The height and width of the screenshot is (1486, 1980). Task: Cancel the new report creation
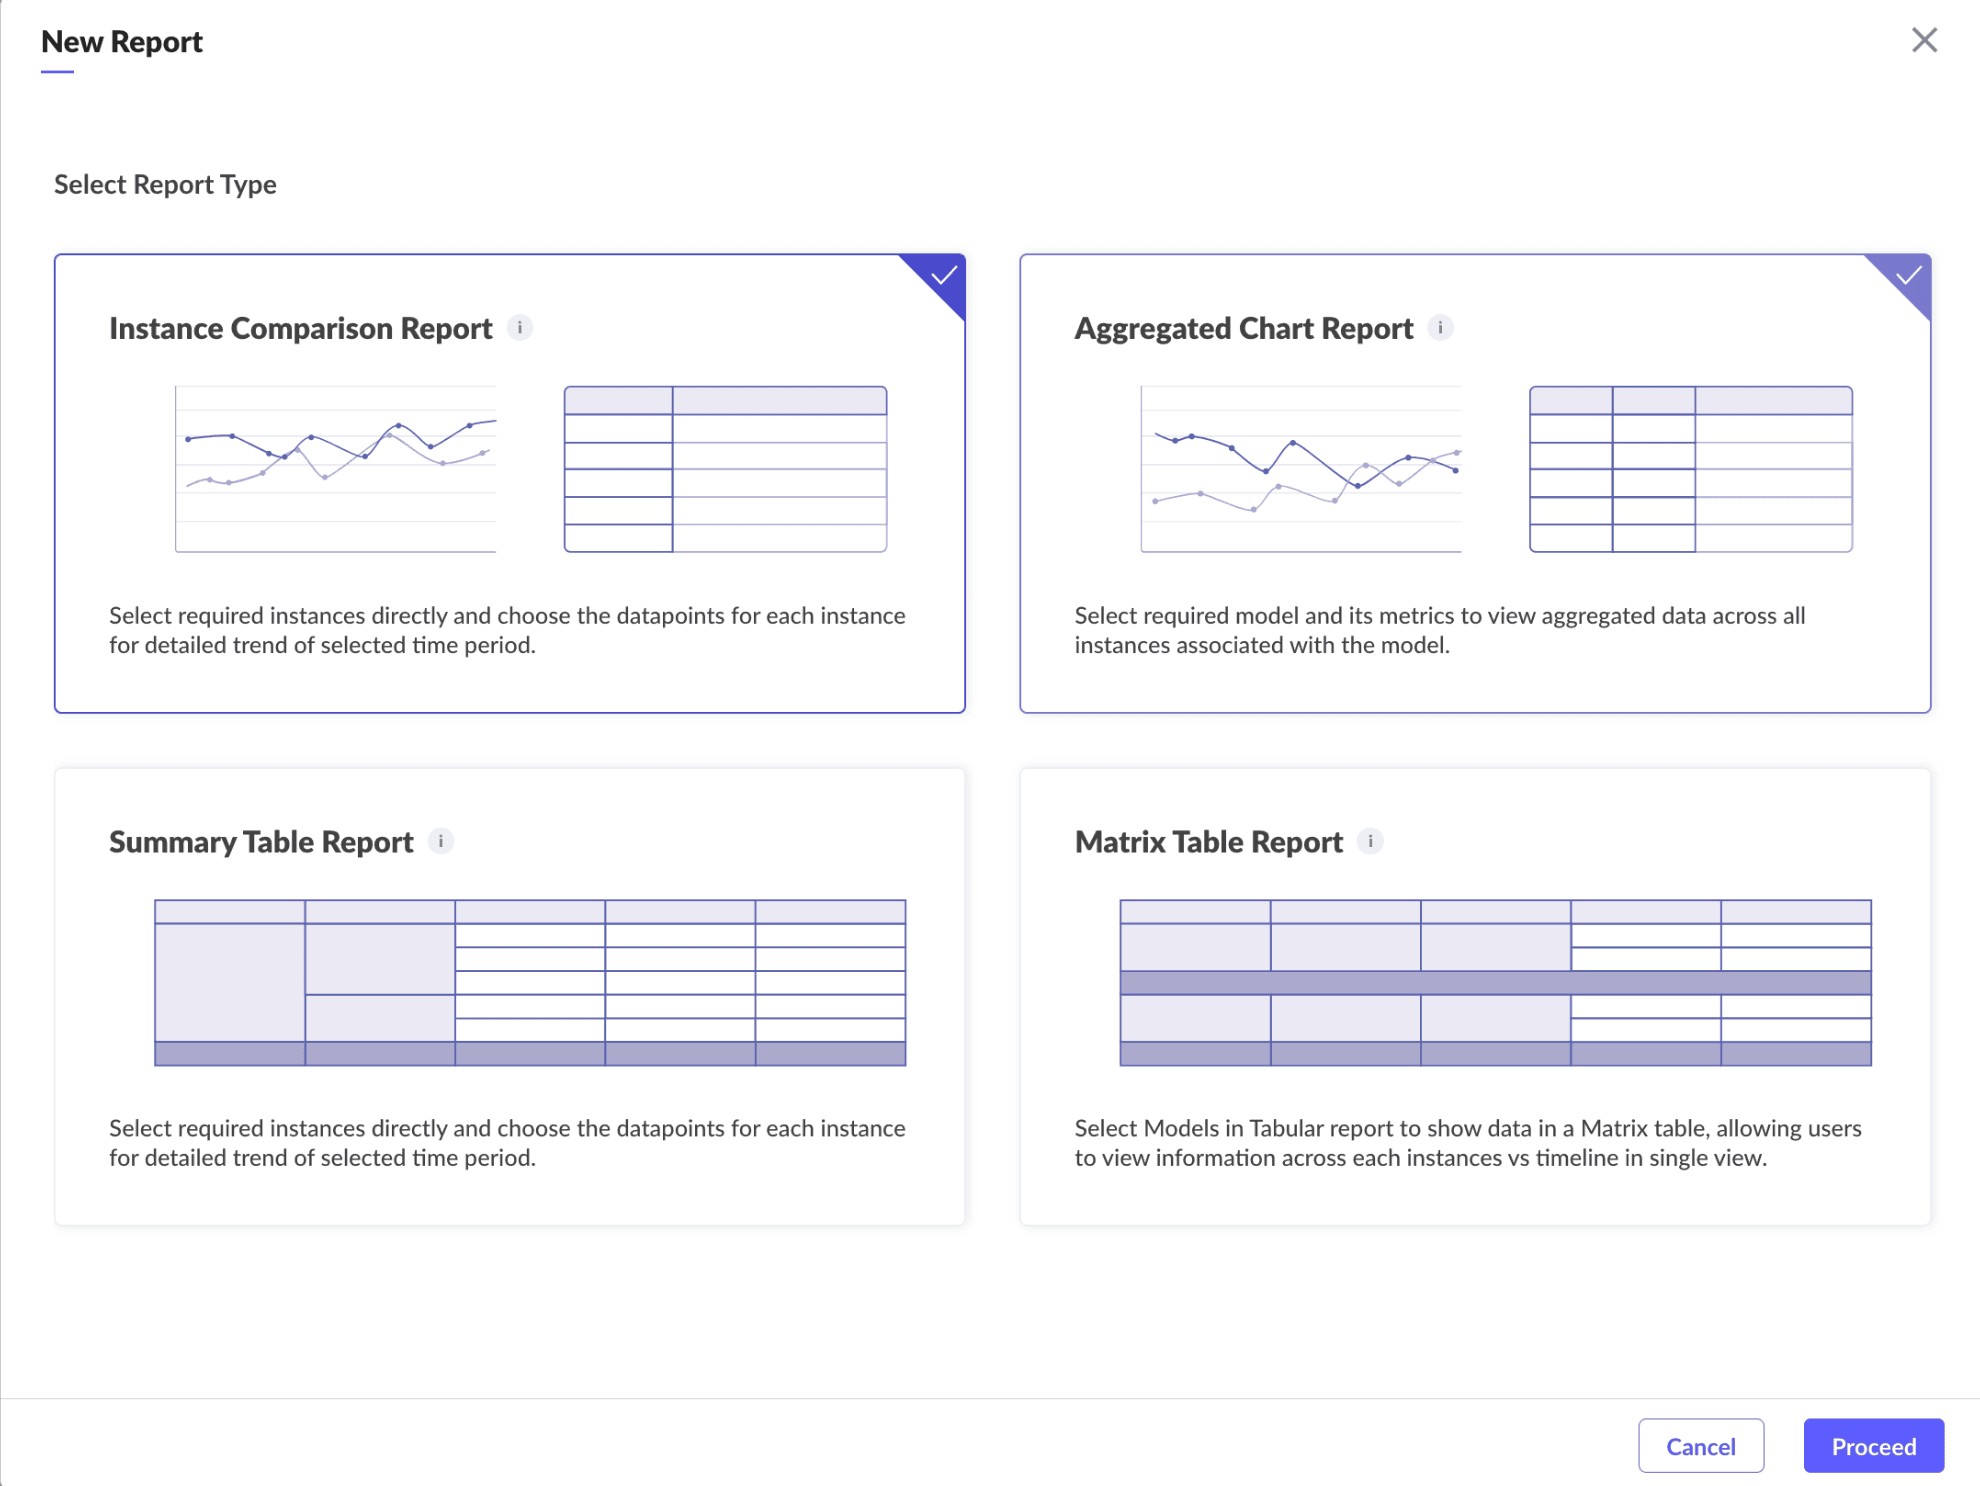coord(1700,1446)
